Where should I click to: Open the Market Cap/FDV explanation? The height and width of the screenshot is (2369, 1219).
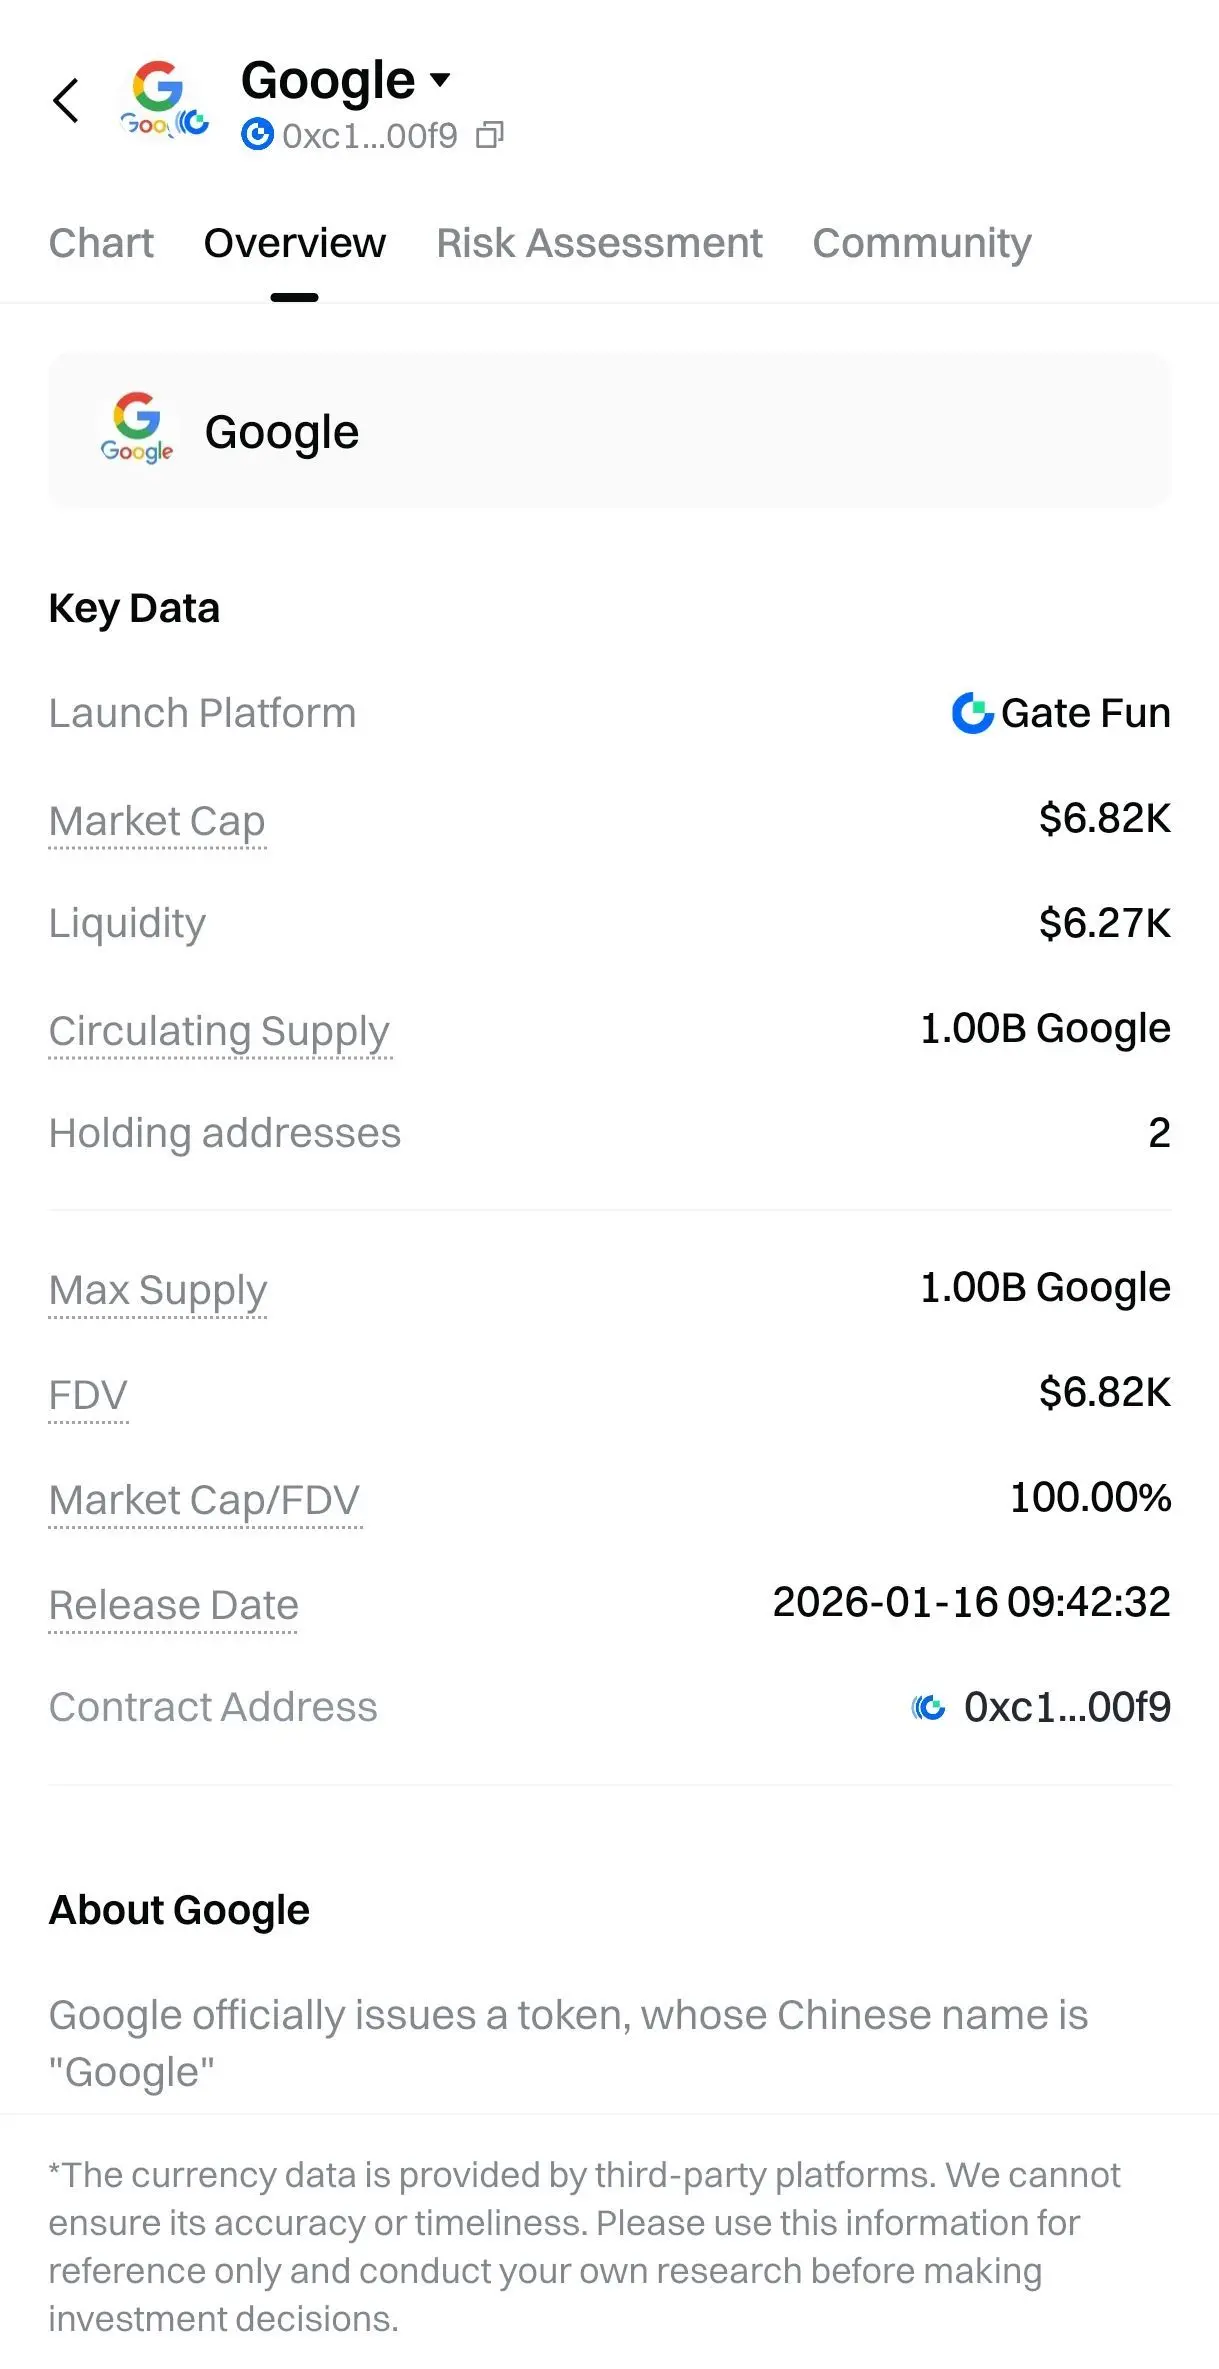[204, 1500]
